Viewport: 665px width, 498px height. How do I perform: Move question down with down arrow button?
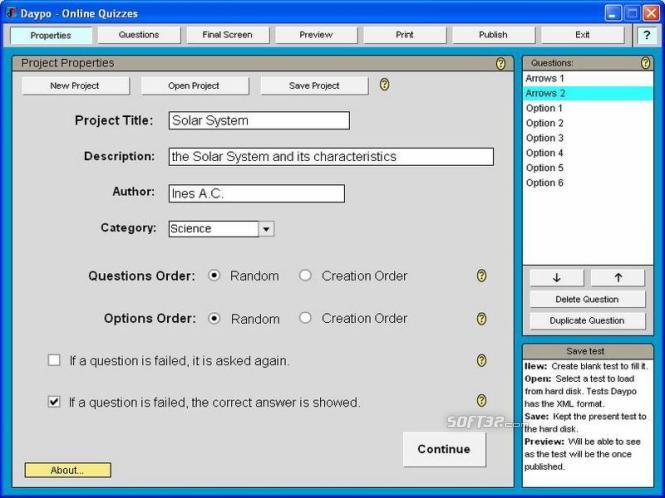point(557,278)
